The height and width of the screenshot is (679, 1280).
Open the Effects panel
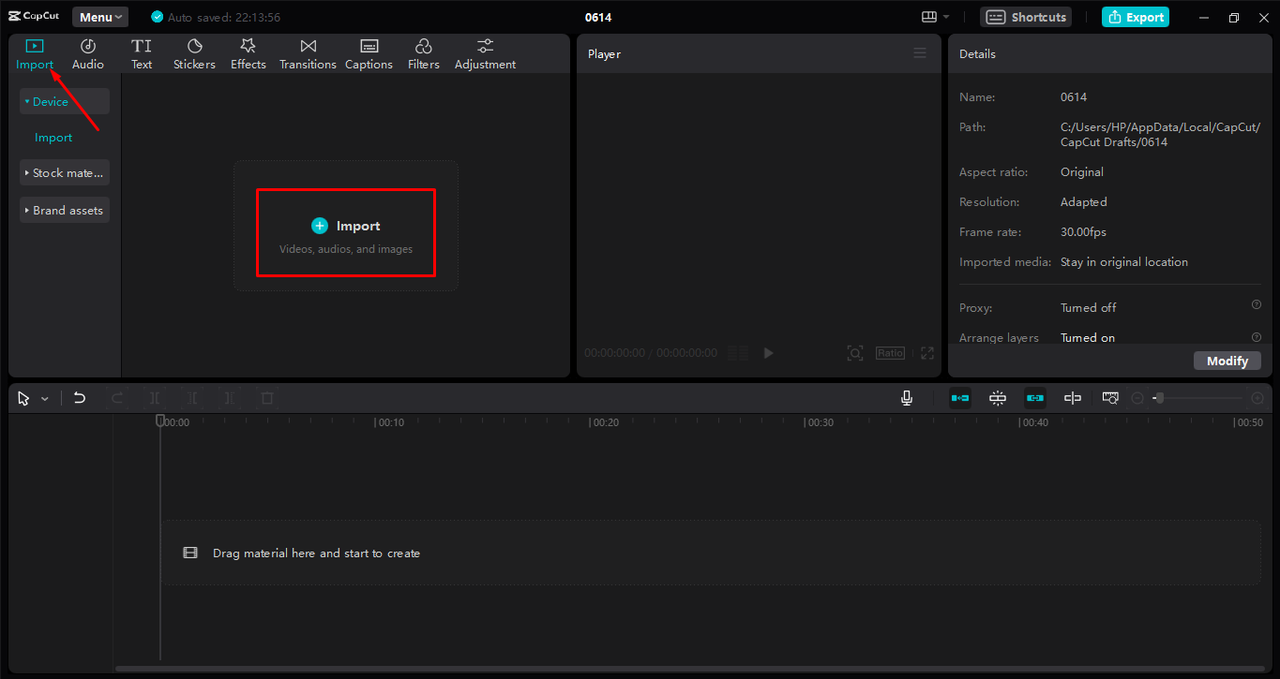[248, 53]
